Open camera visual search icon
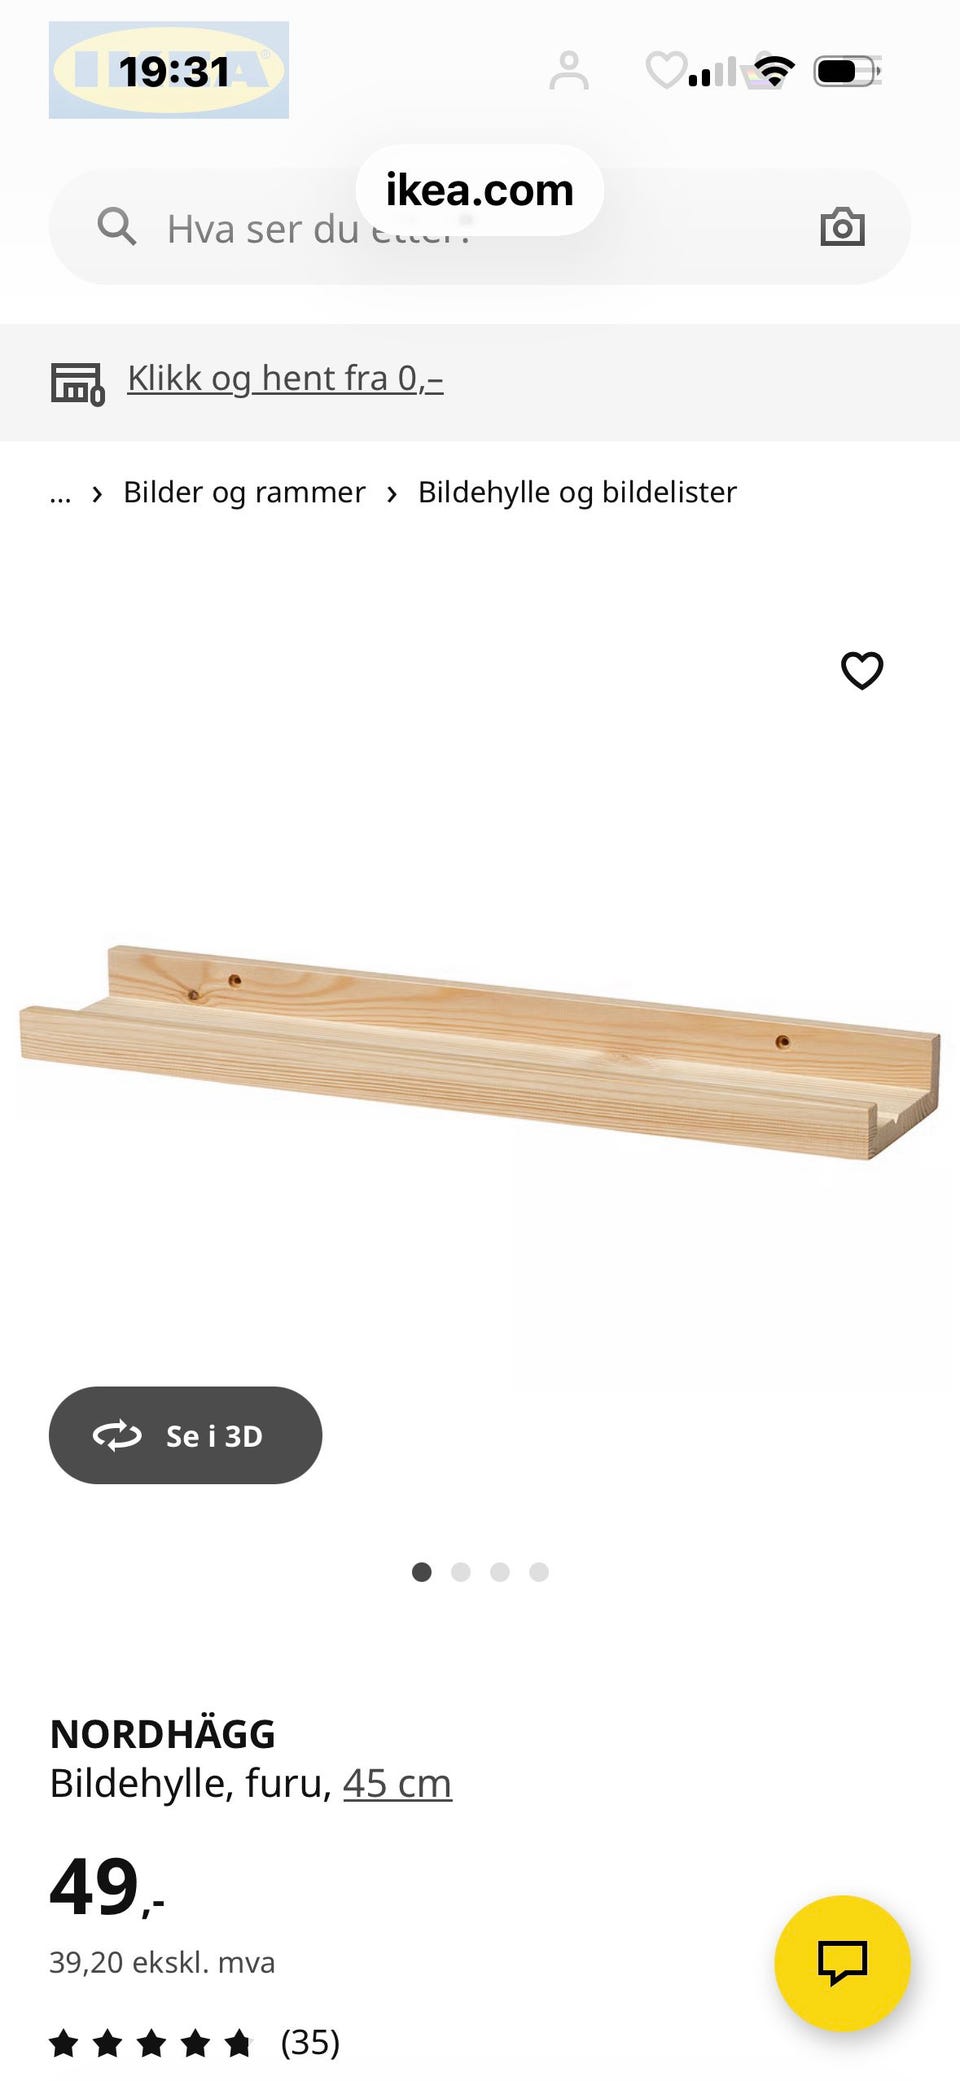960x2081 pixels. tap(842, 227)
